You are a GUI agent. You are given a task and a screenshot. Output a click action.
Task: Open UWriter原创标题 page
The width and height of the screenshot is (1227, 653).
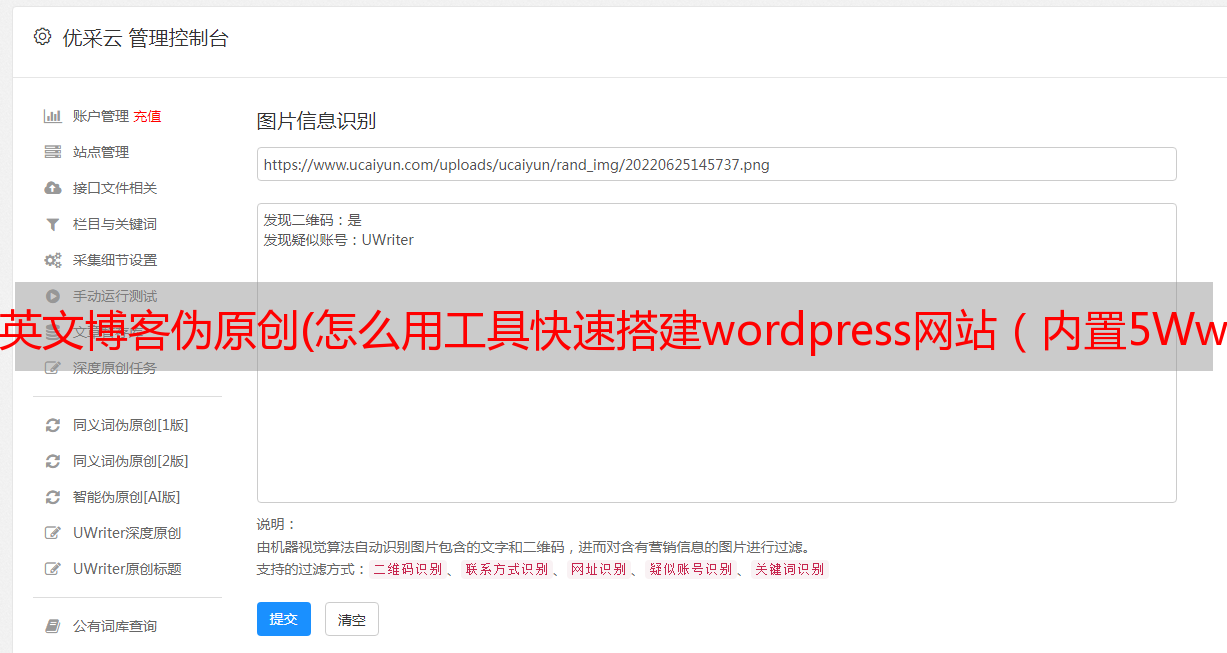[x=127, y=569]
